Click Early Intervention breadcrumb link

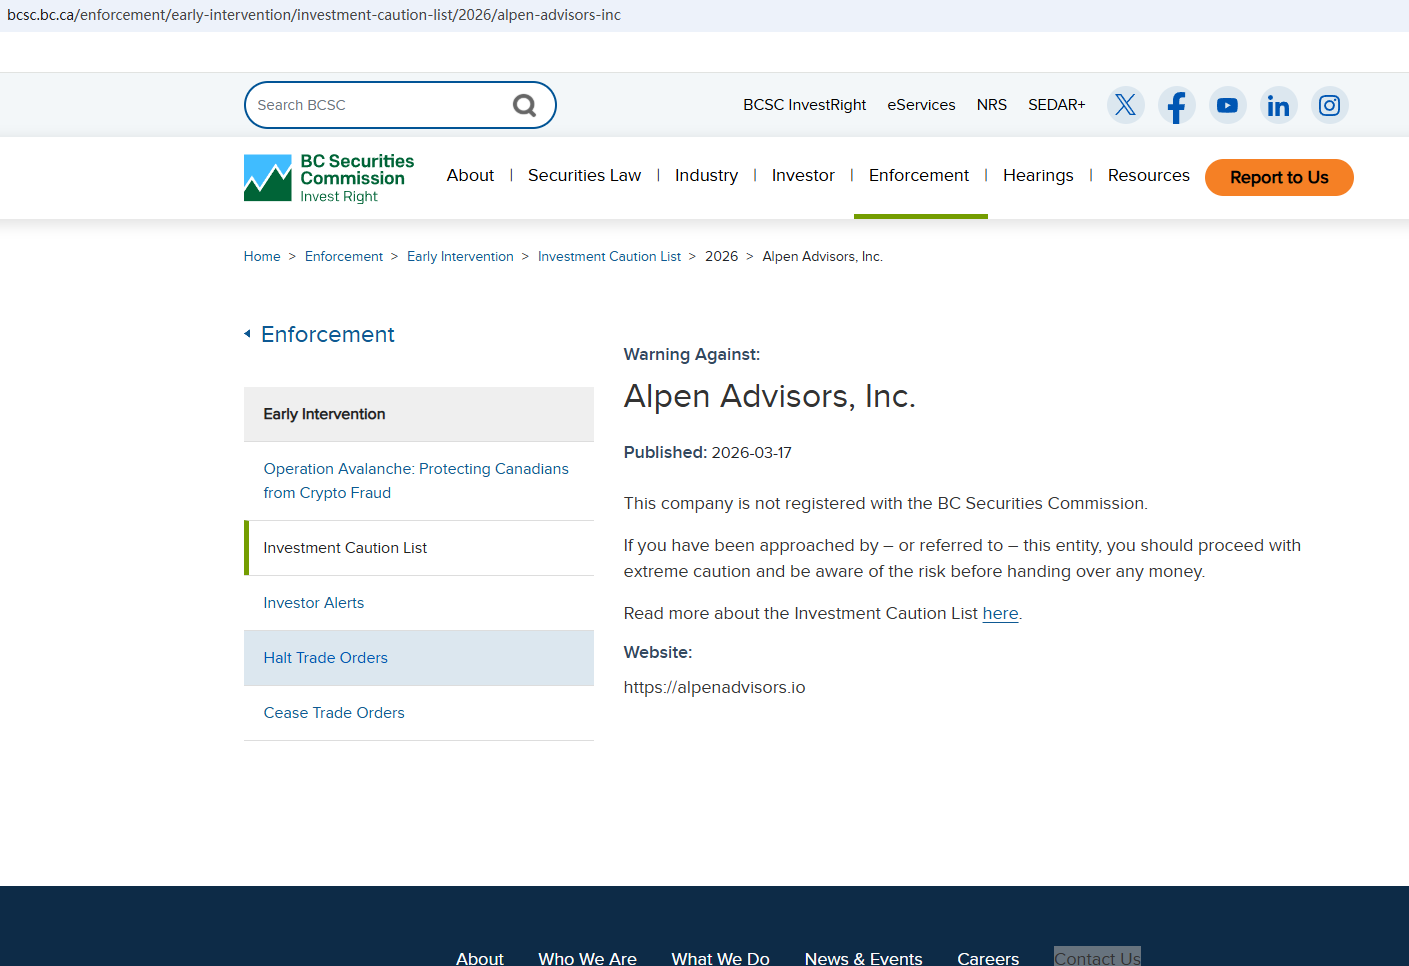pyautogui.click(x=460, y=257)
